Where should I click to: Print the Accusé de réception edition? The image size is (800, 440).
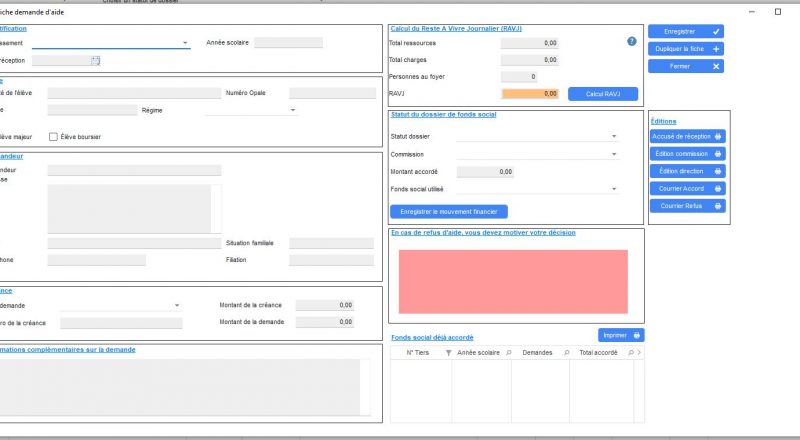(688, 136)
